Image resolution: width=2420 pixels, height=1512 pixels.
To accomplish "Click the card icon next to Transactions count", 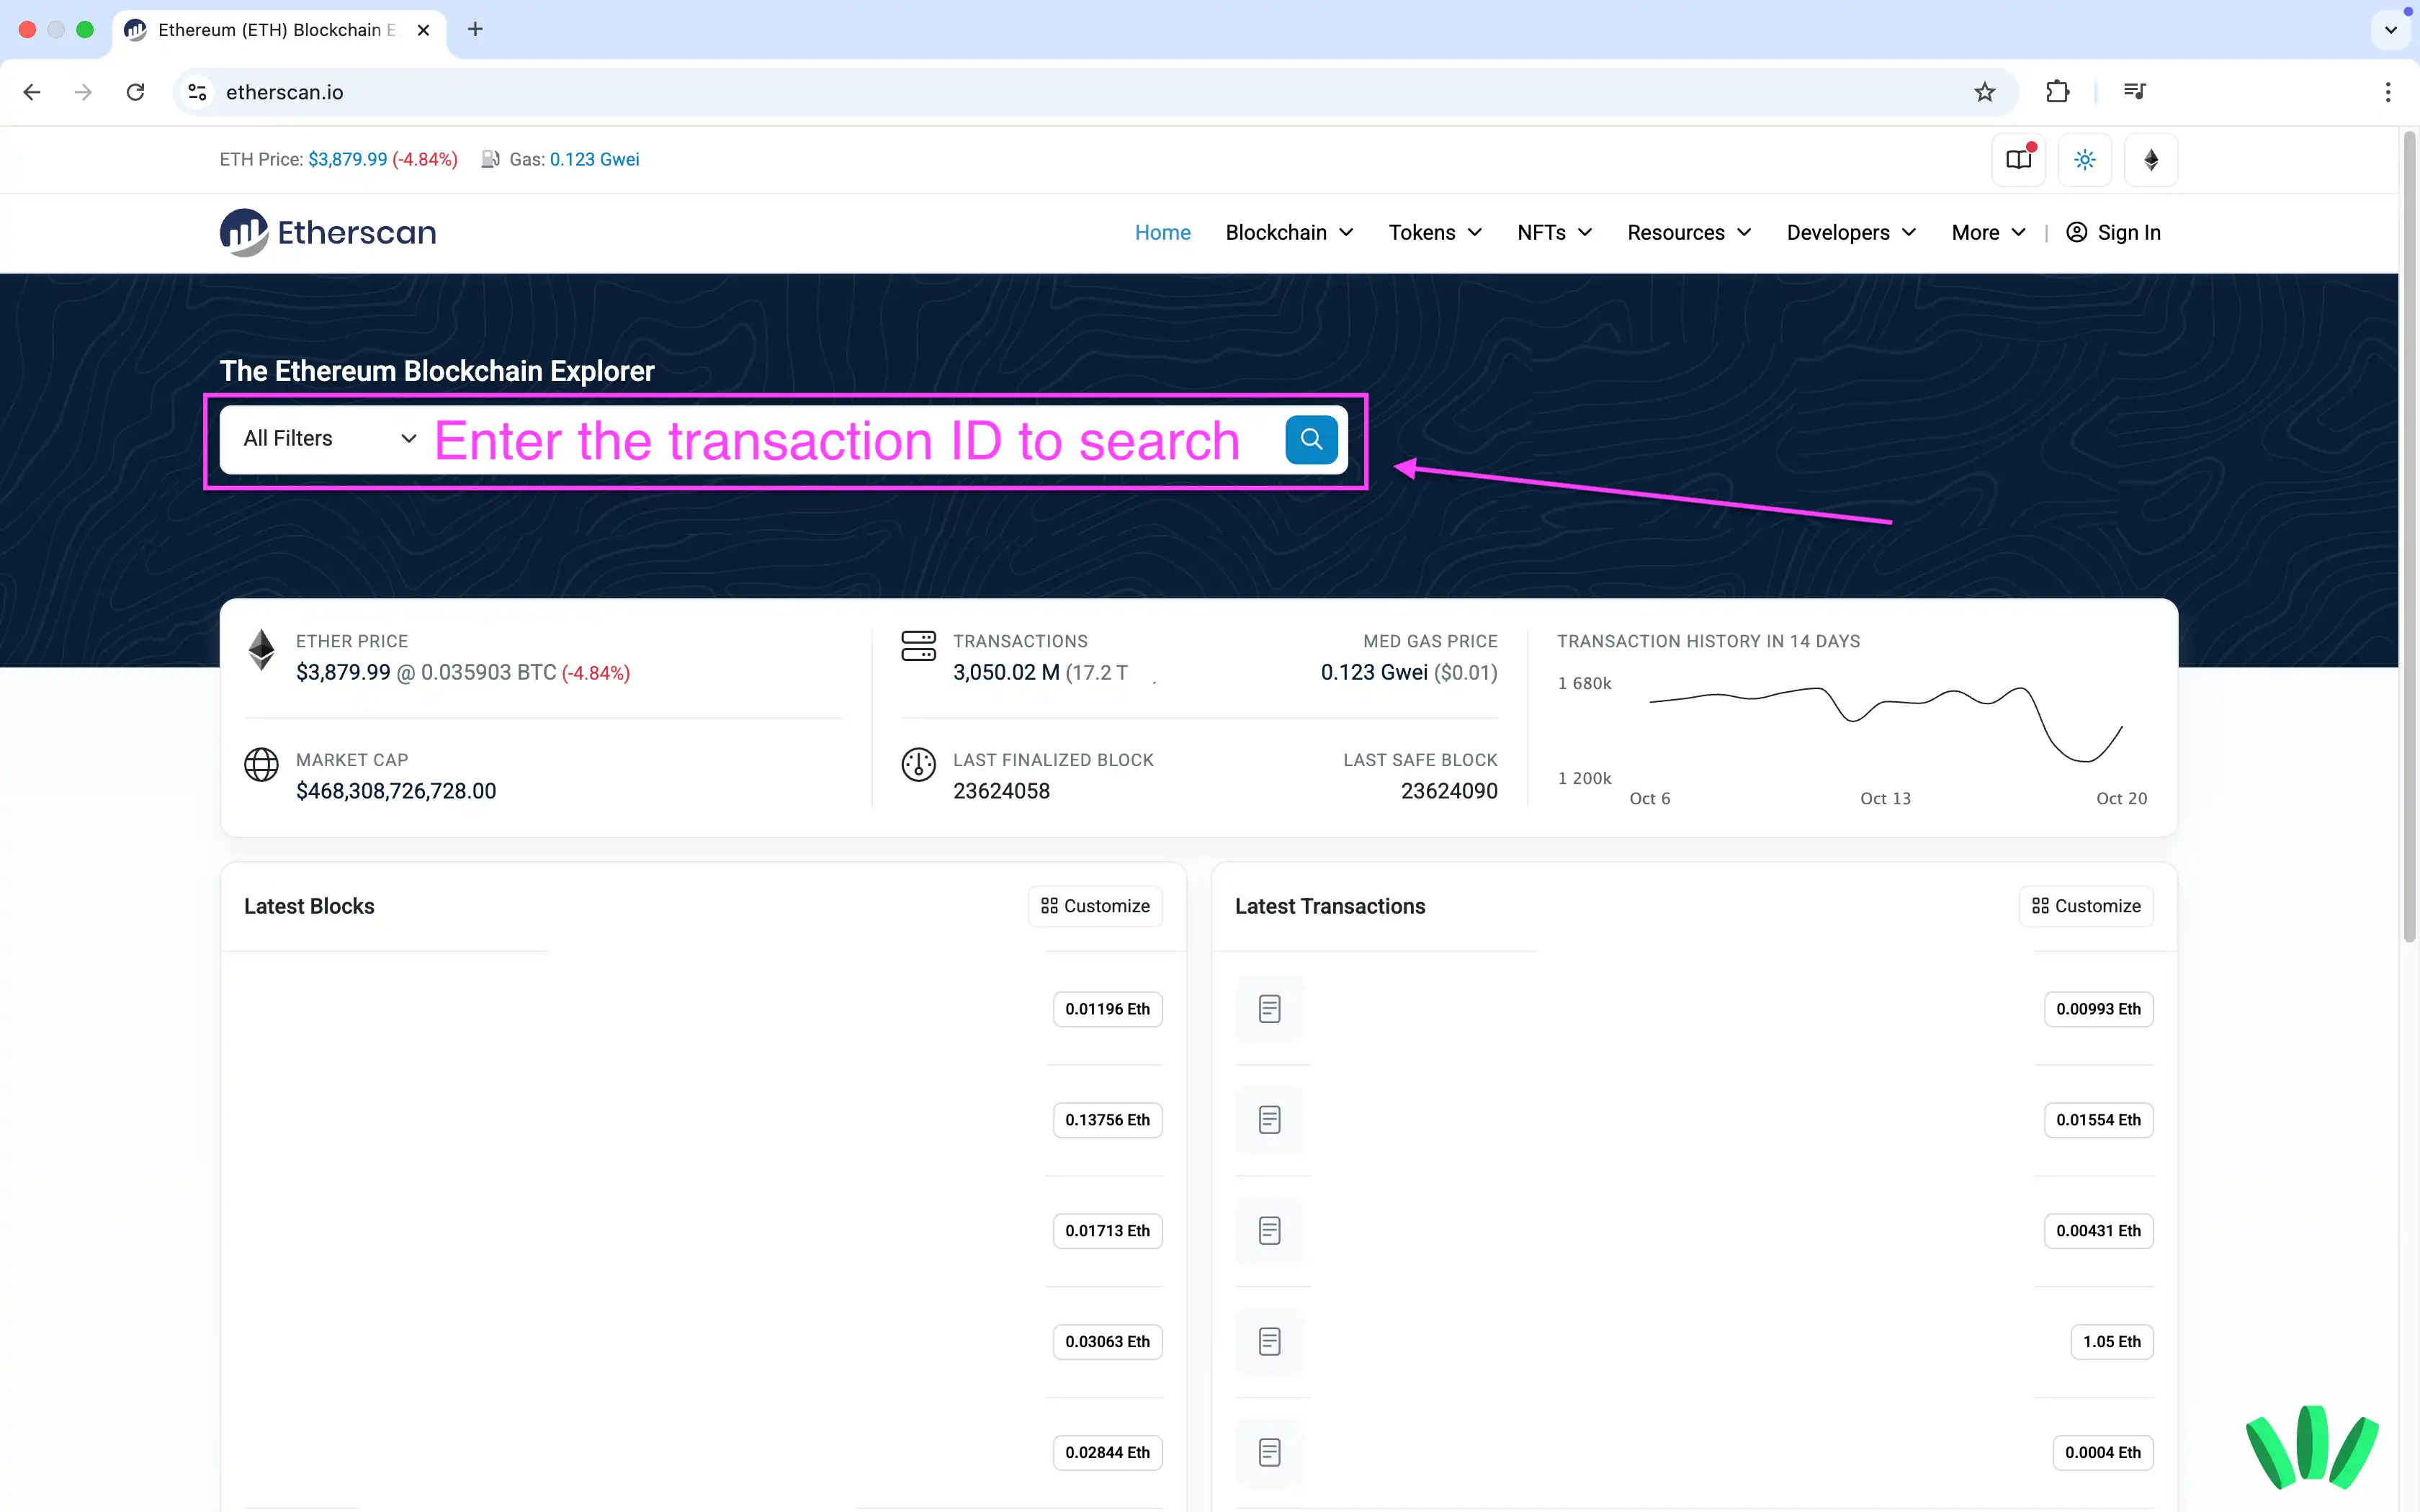I will point(918,646).
